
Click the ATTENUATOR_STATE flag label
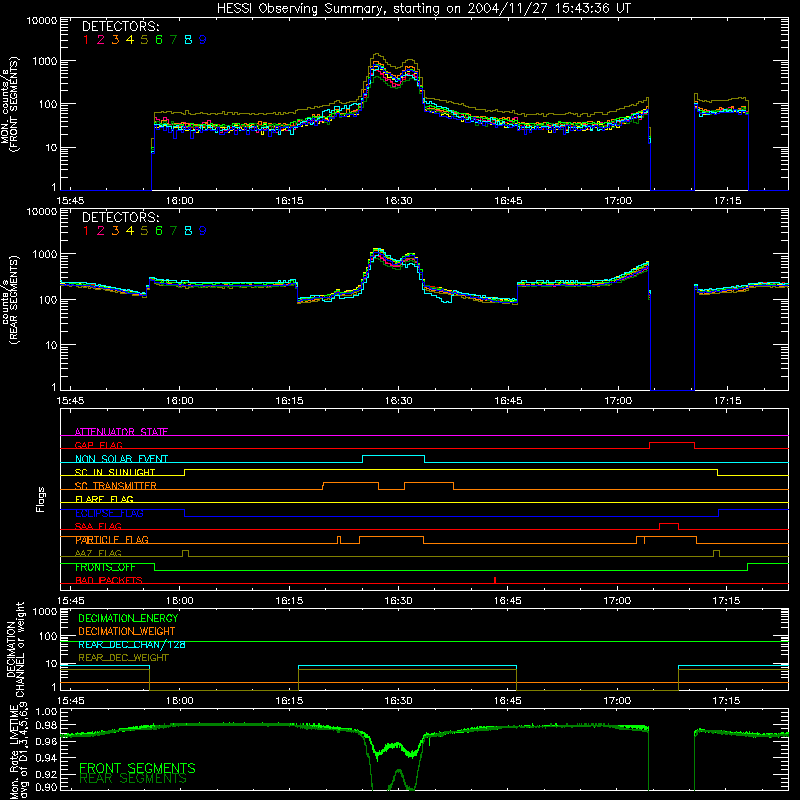[121, 432]
